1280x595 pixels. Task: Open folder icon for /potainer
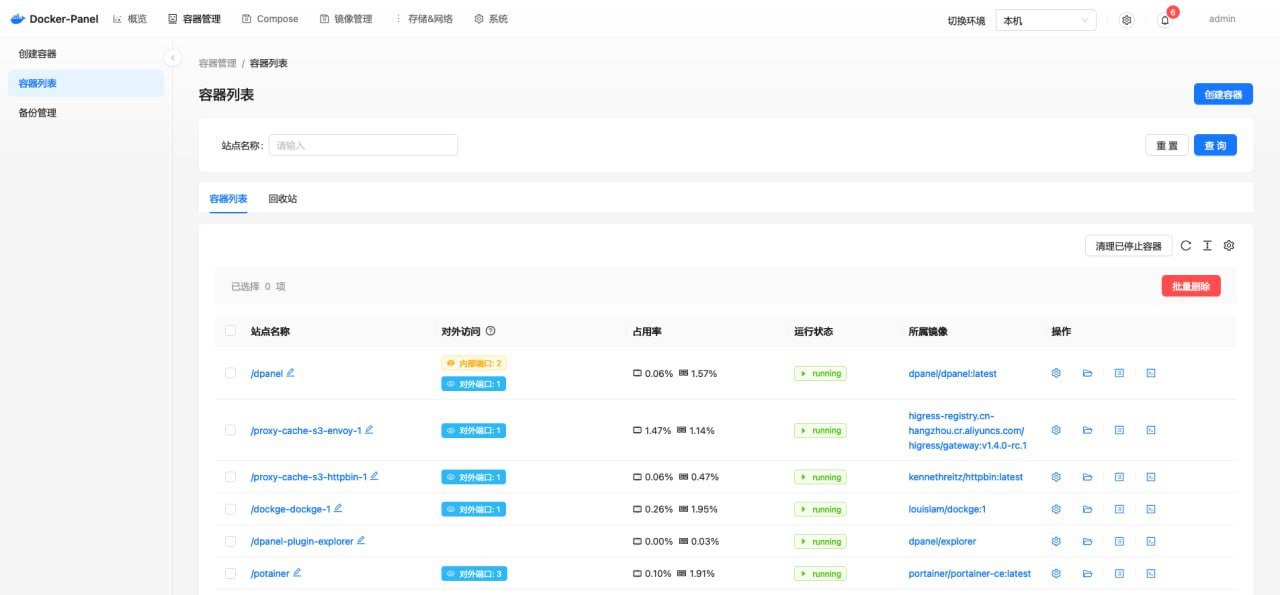1087,573
